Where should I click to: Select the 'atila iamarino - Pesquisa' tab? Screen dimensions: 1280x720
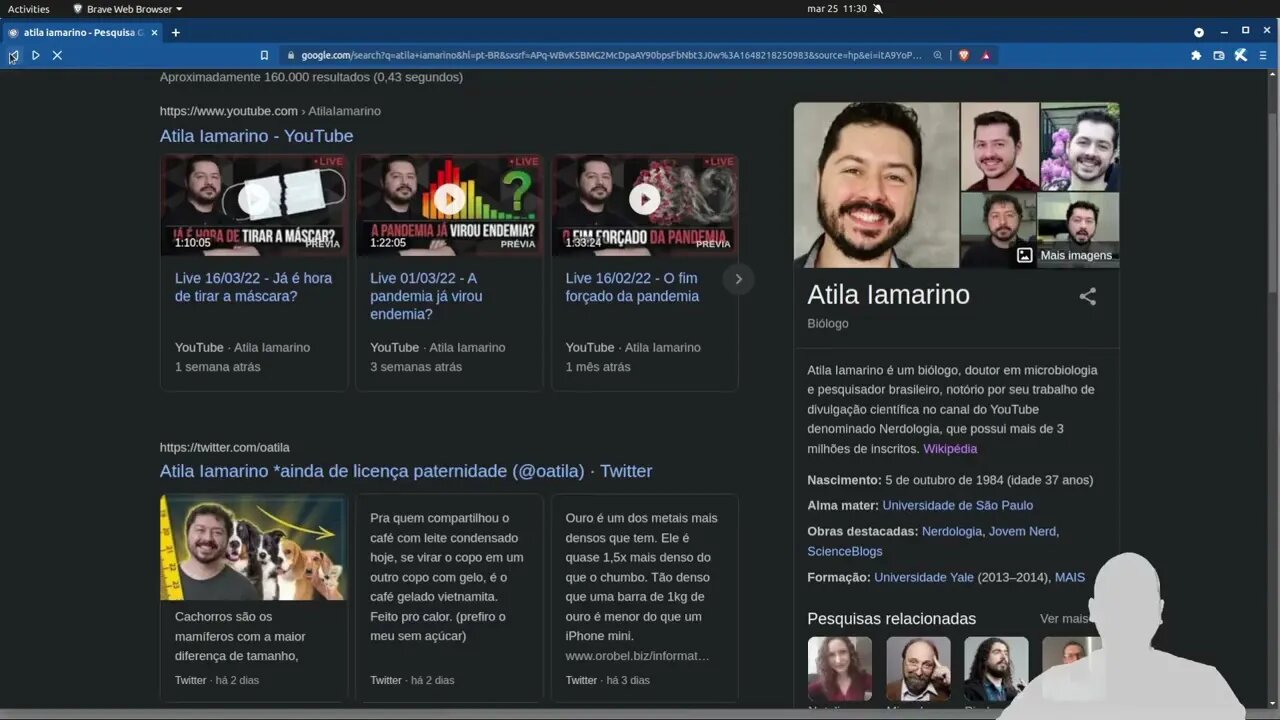pos(80,32)
